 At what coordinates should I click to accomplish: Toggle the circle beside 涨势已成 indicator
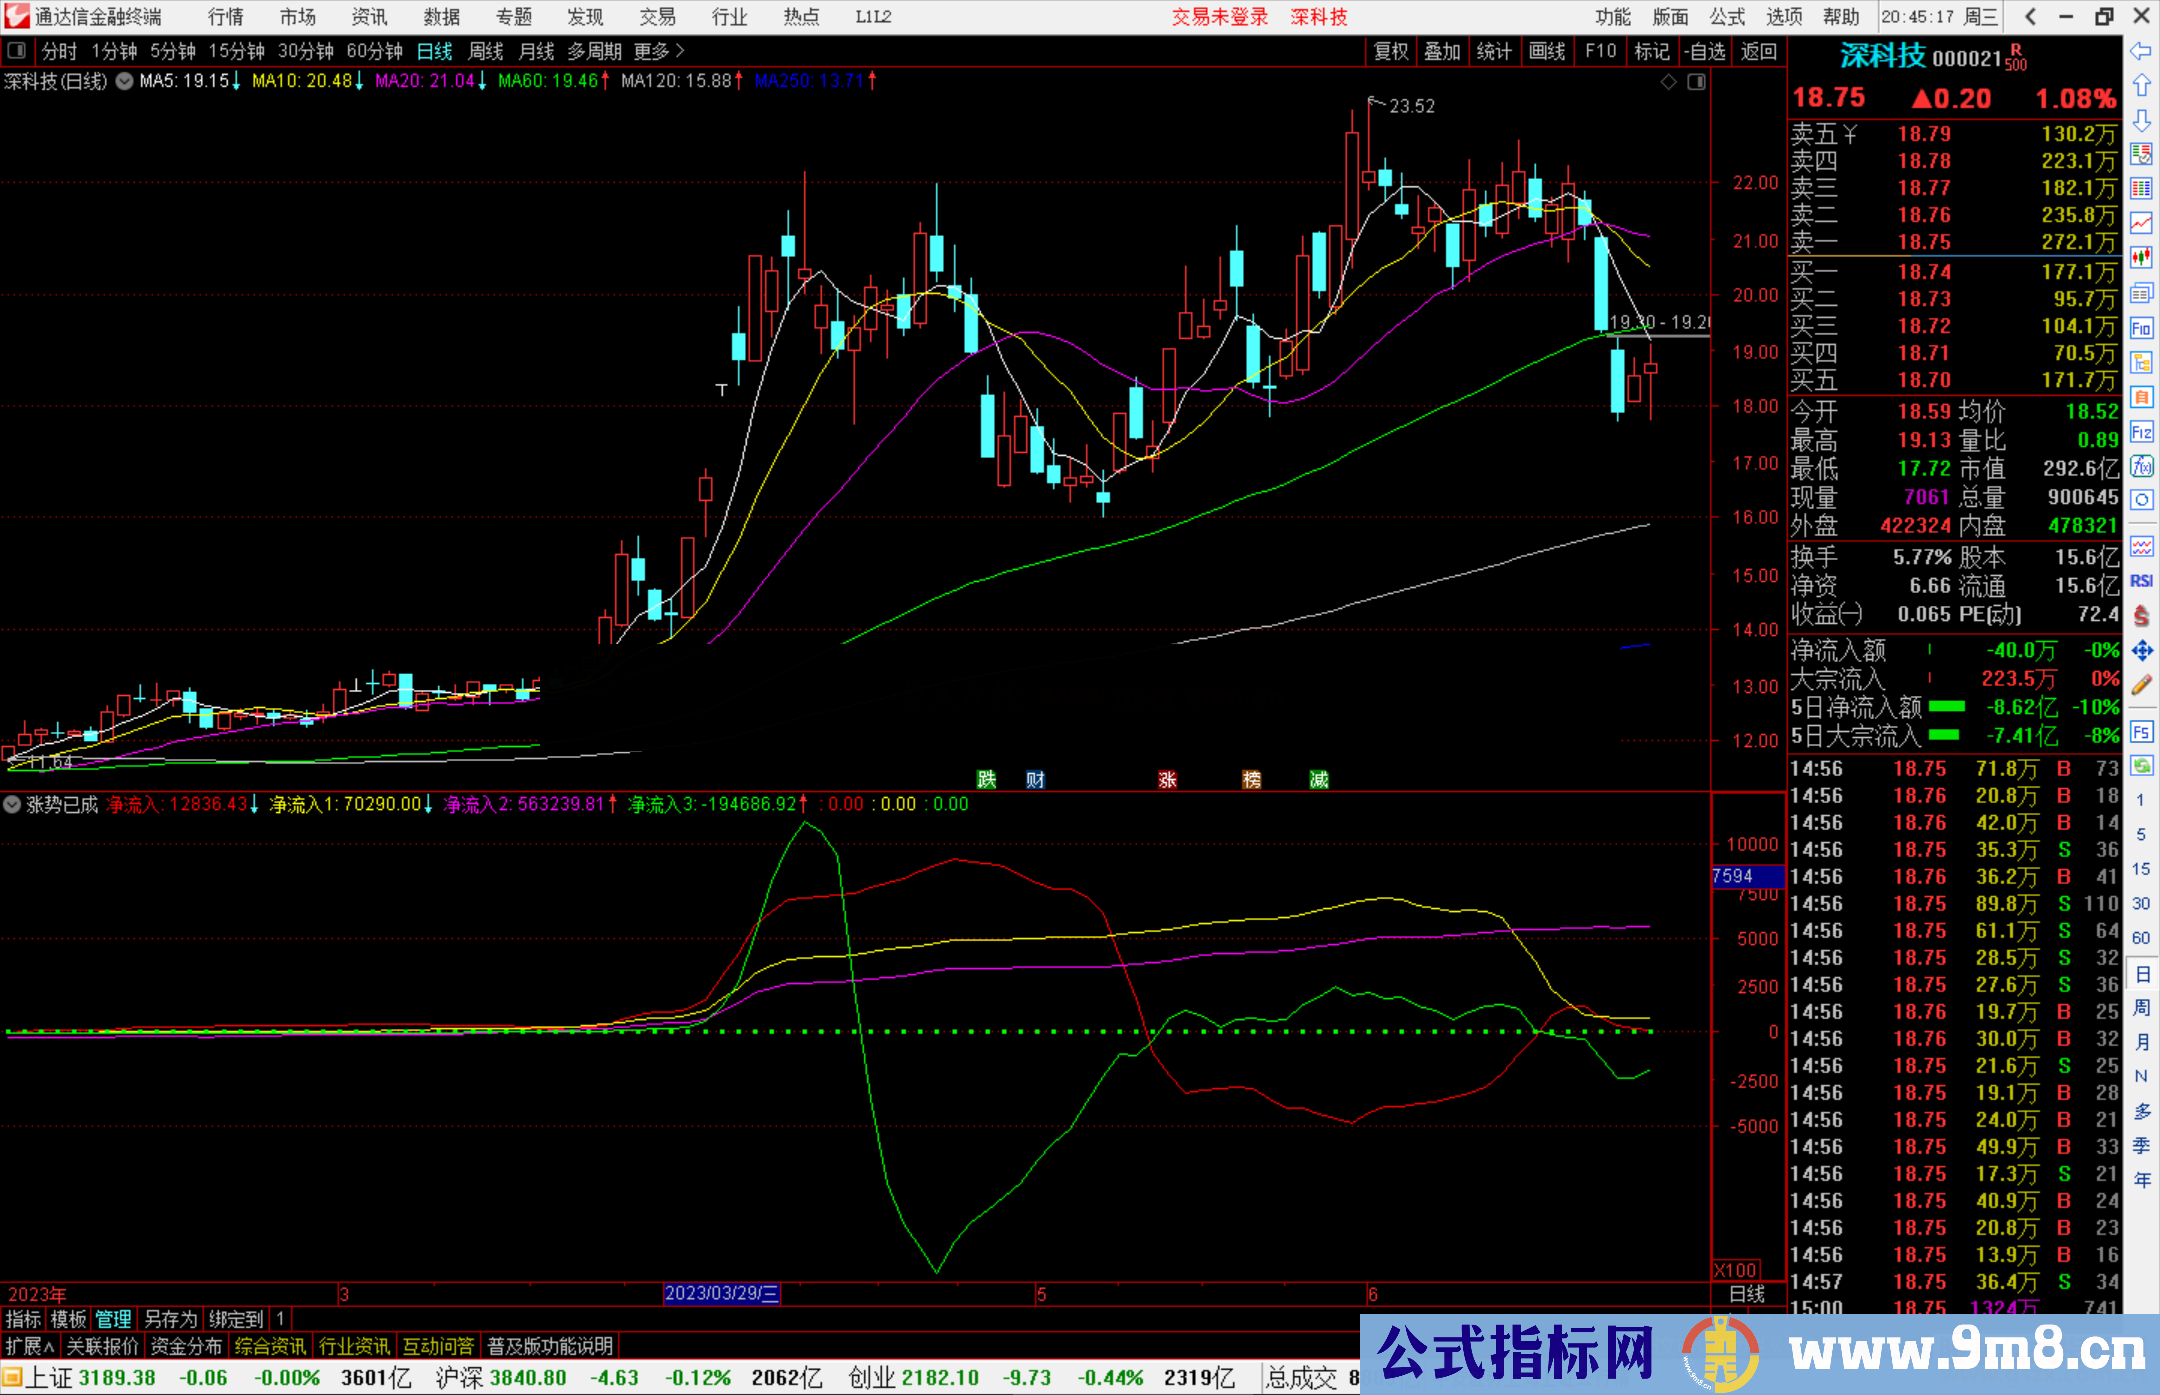(12, 804)
